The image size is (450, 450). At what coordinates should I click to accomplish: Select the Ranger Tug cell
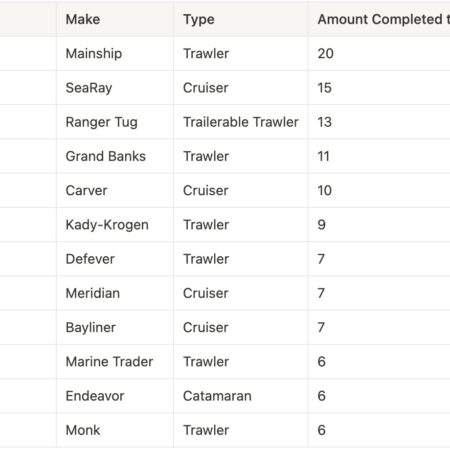[115, 122]
